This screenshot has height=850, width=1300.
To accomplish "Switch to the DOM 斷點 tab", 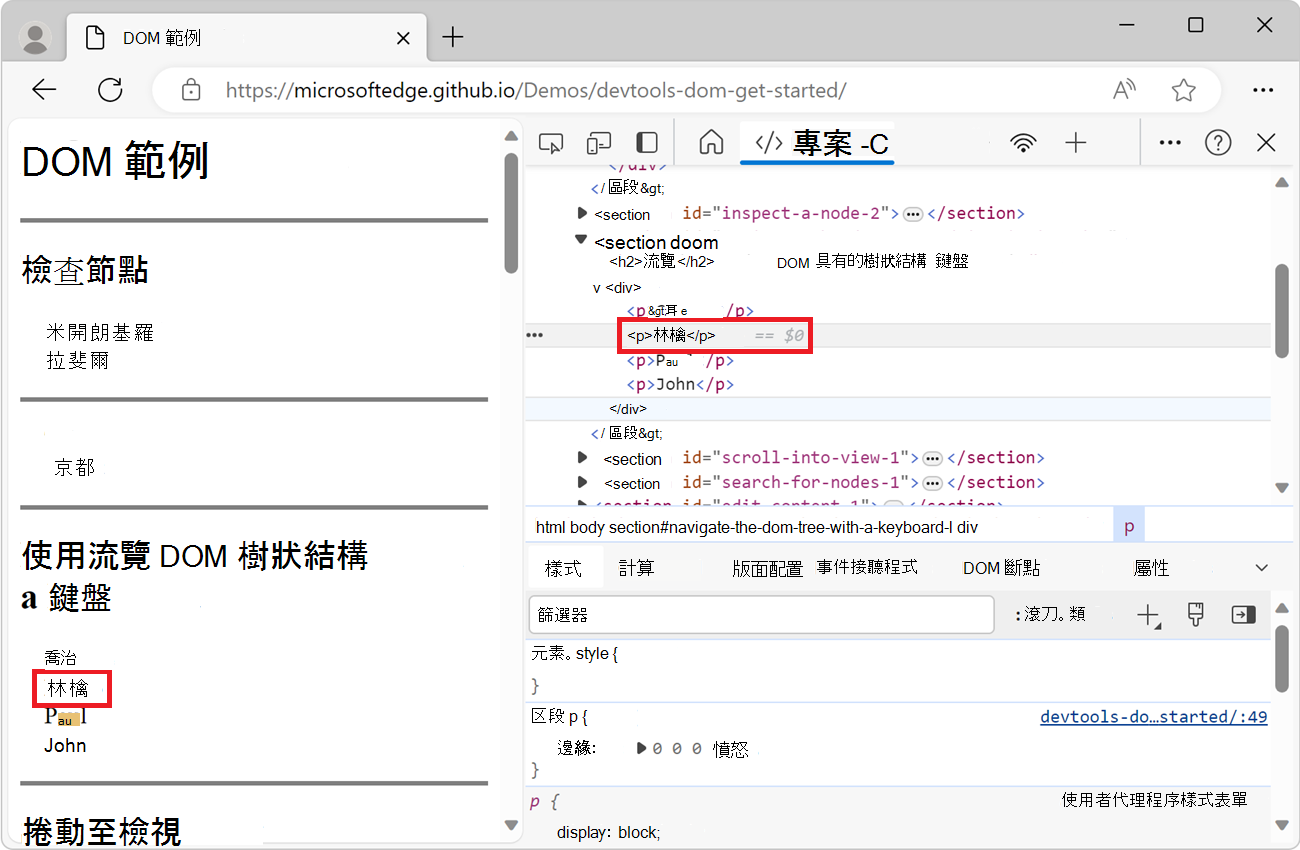I will (x=1001, y=568).
